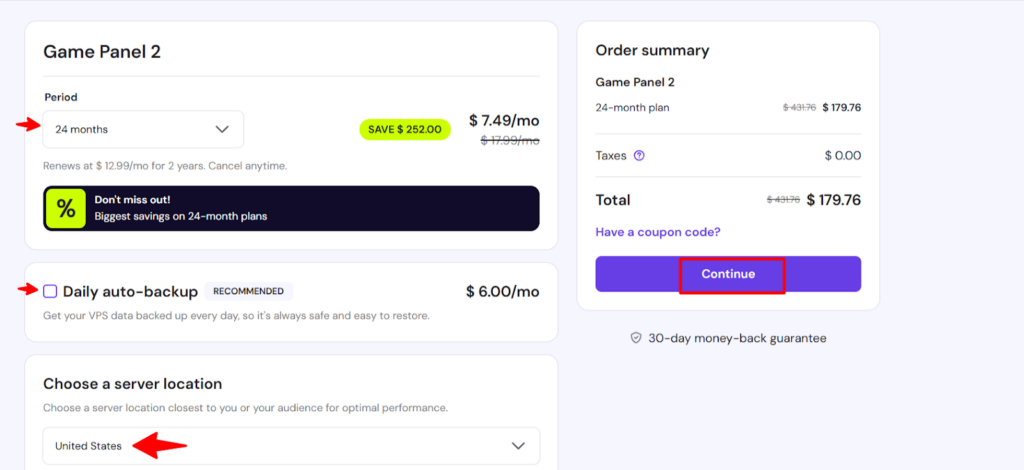The image size is (1024, 470).
Task: Enable the Daily auto-backup checkbox
Action: pyautogui.click(x=50, y=291)
